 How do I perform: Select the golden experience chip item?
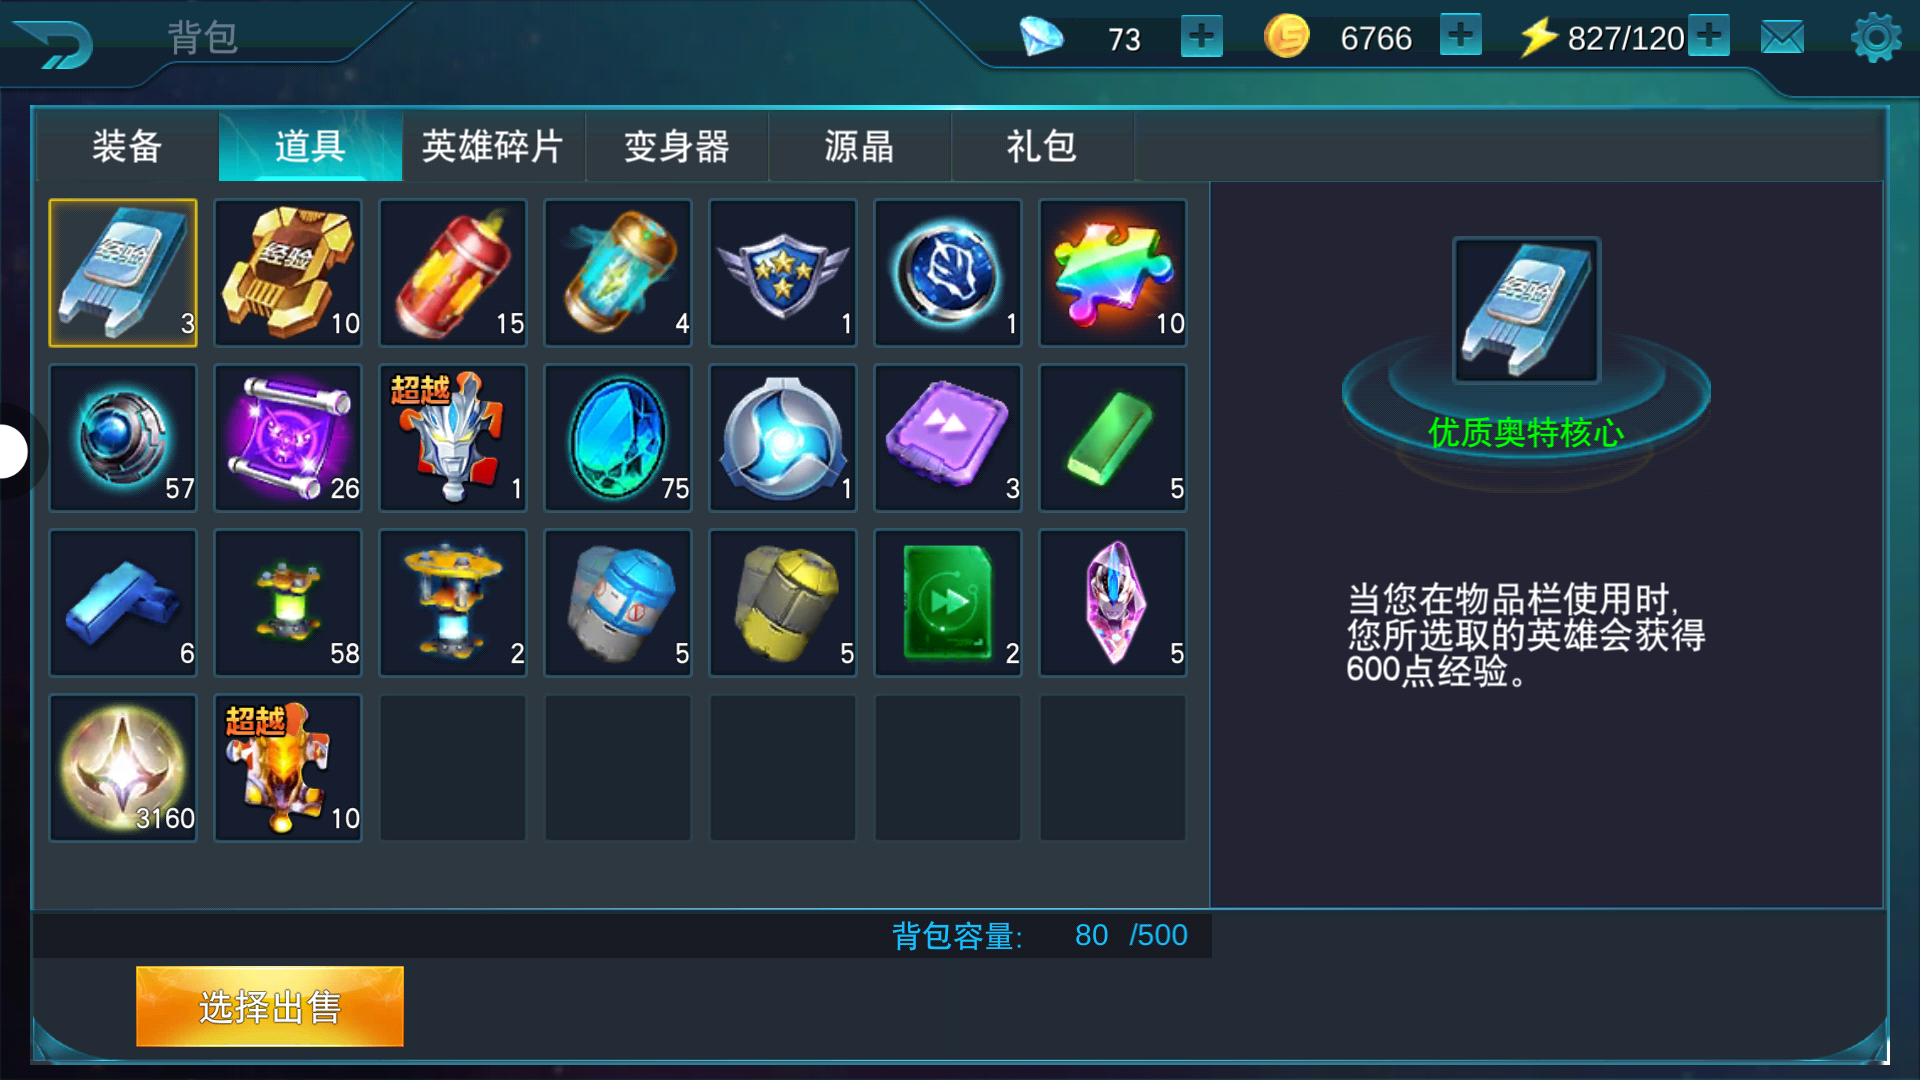[288, 273]
